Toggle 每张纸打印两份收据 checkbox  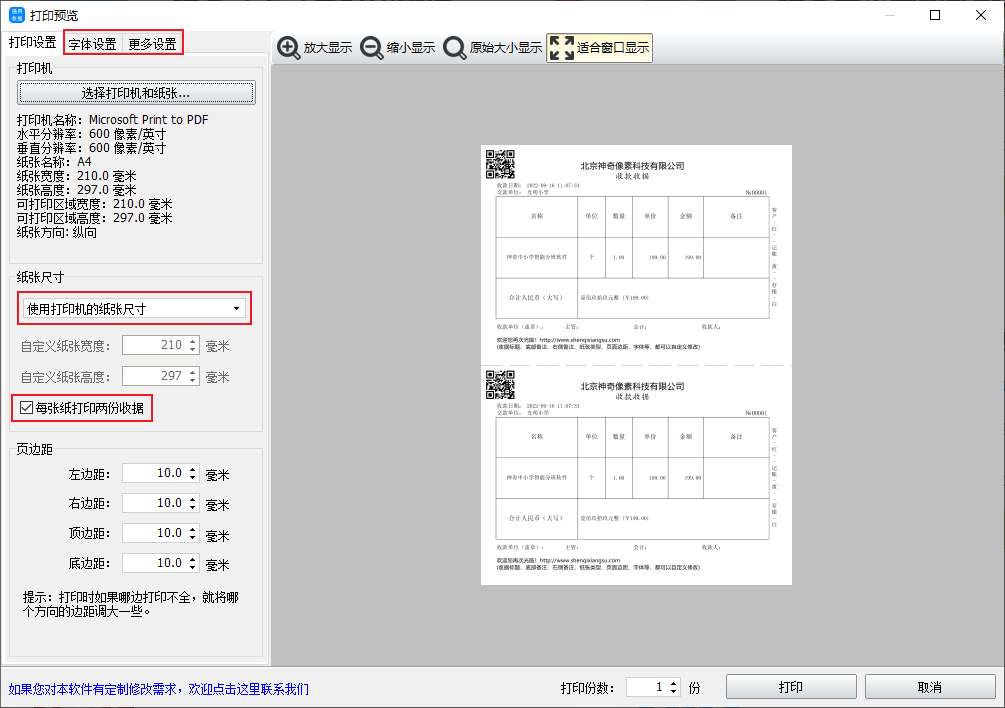(27, 408)
